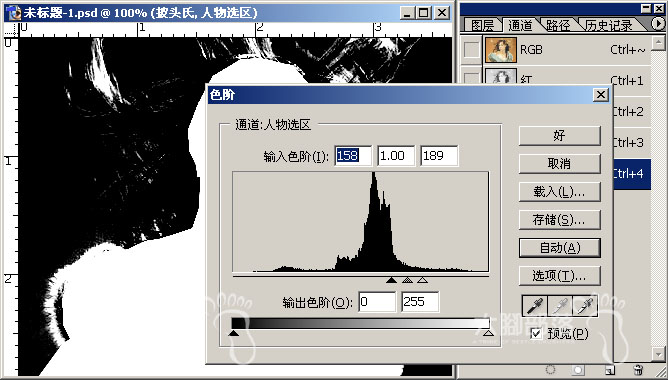Select the white point eyedropper
Screen dimensions: 668x380
point(585,305)
